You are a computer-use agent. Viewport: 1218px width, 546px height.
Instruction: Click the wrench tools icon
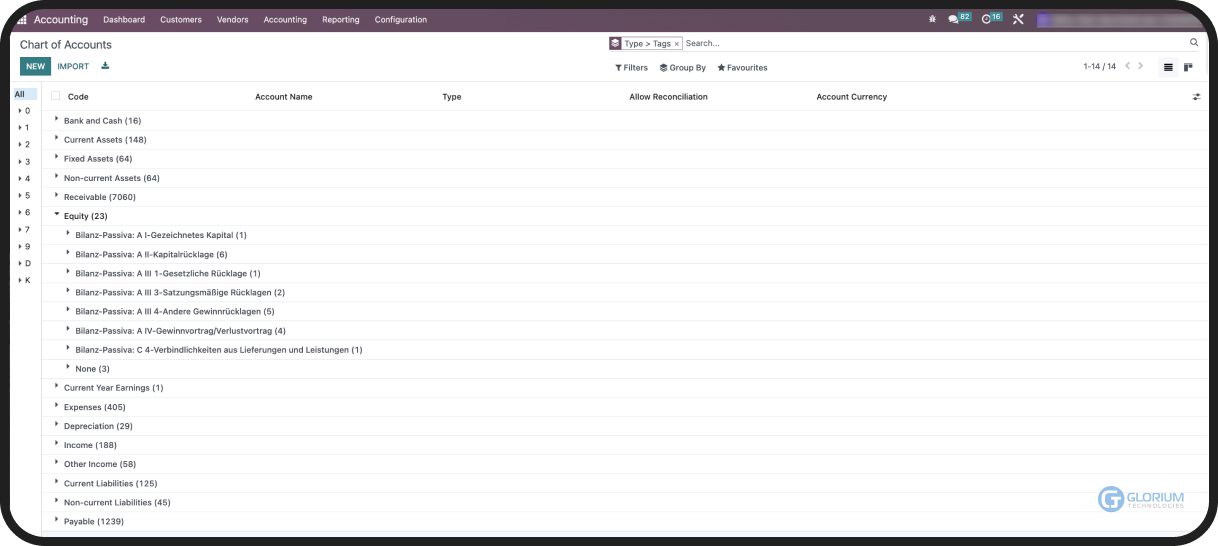1018,19
